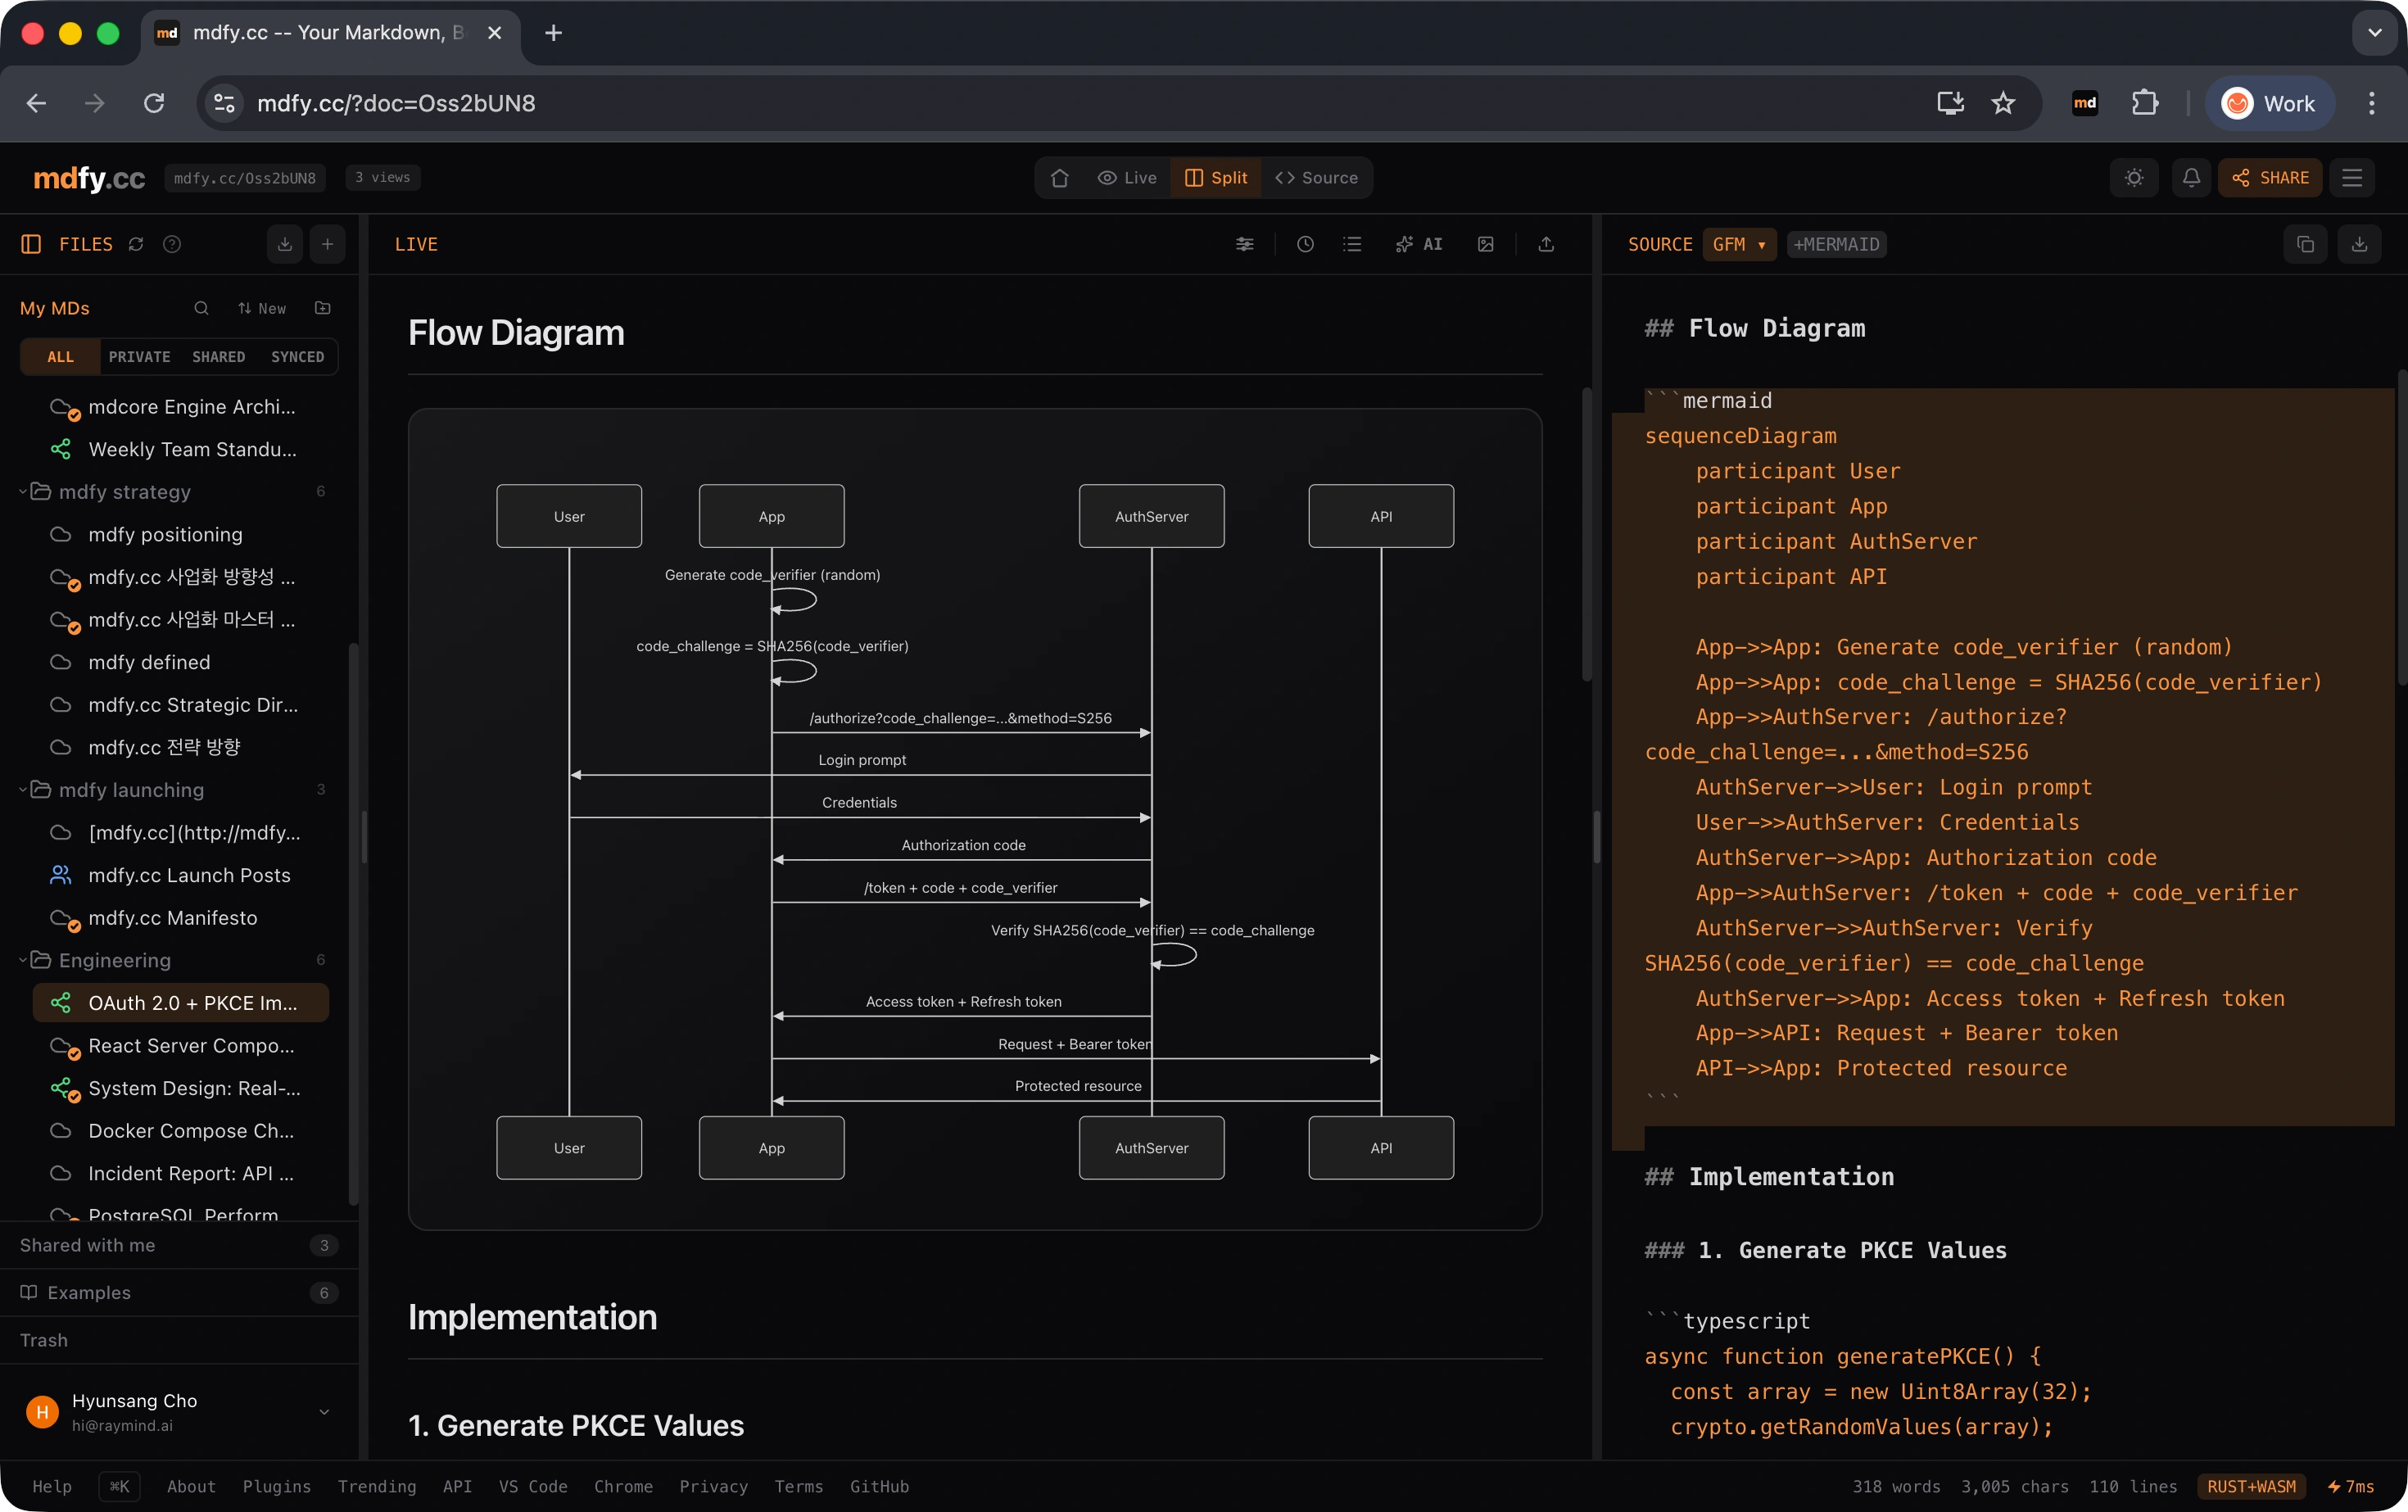
Task: Toggle files sidebar panel icon
Action: (31, 244)
